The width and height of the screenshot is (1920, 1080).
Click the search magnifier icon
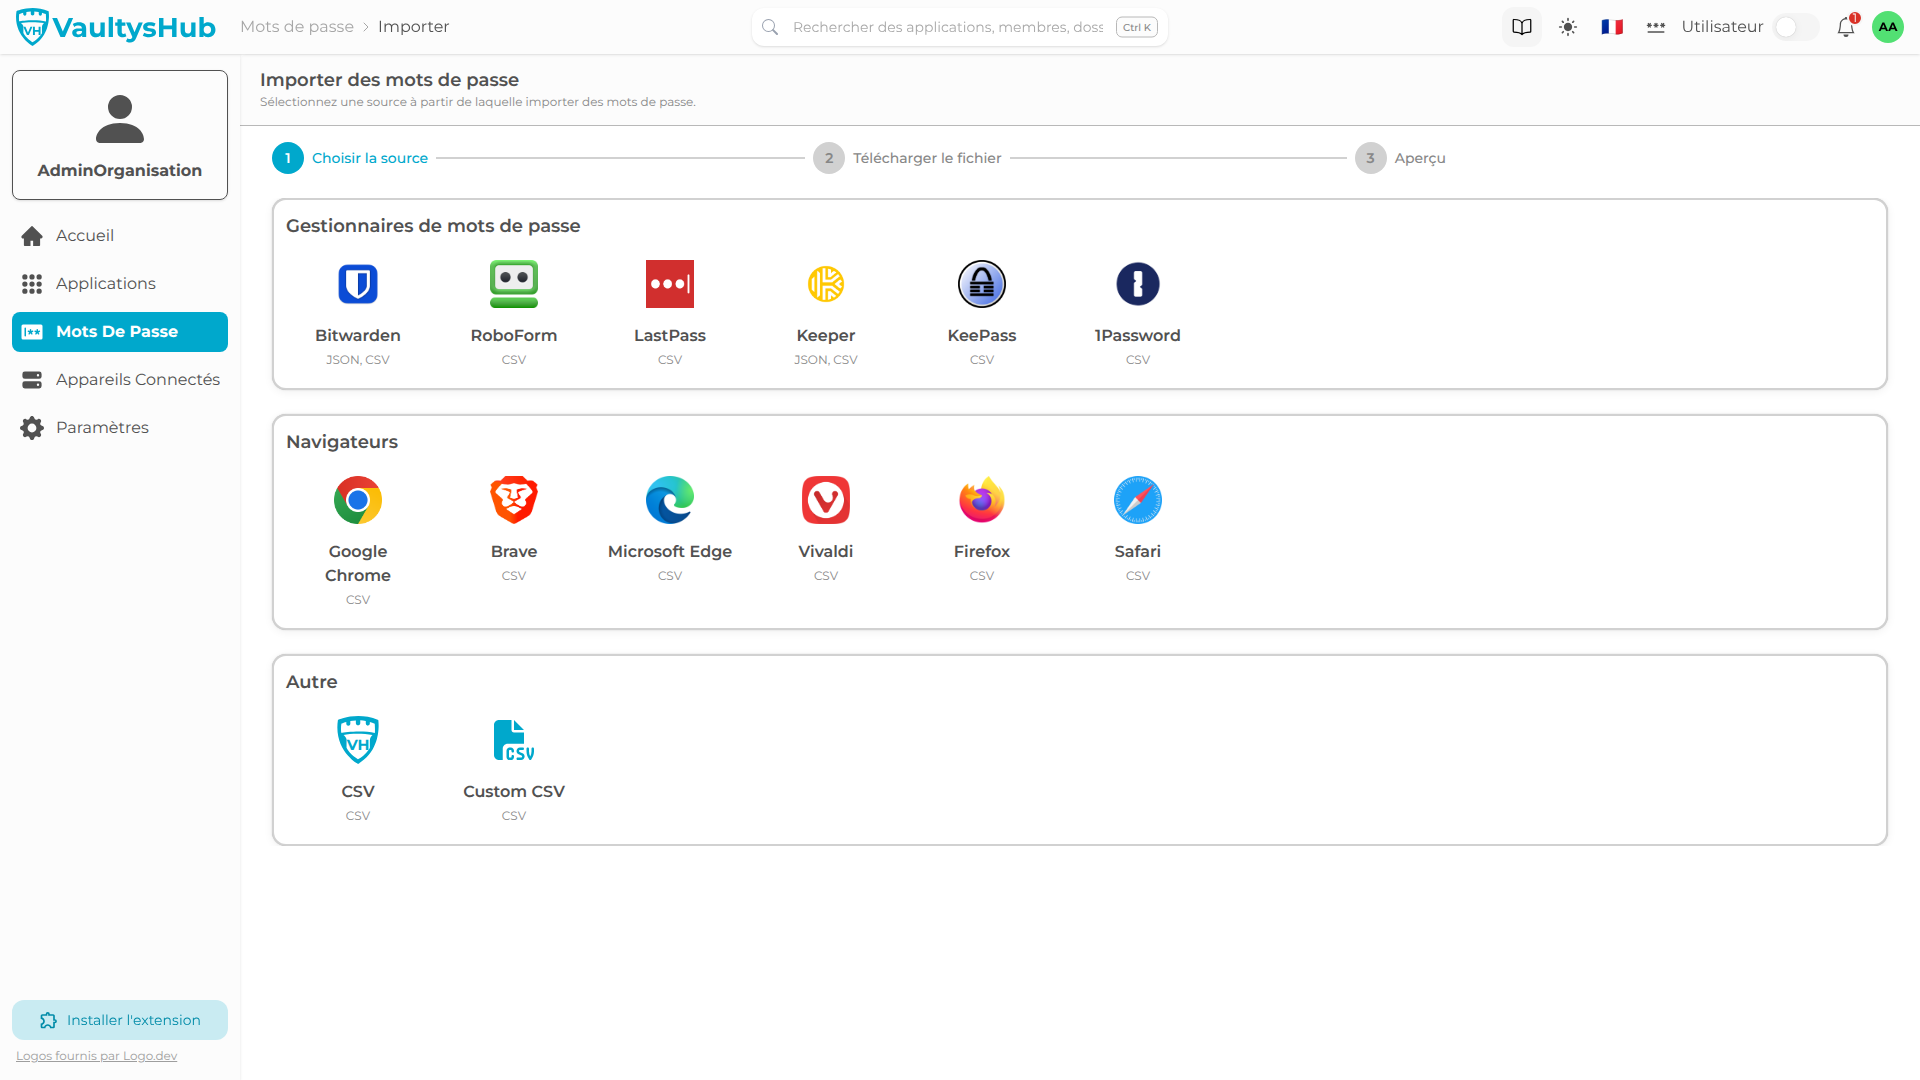(x=770, y=27)
